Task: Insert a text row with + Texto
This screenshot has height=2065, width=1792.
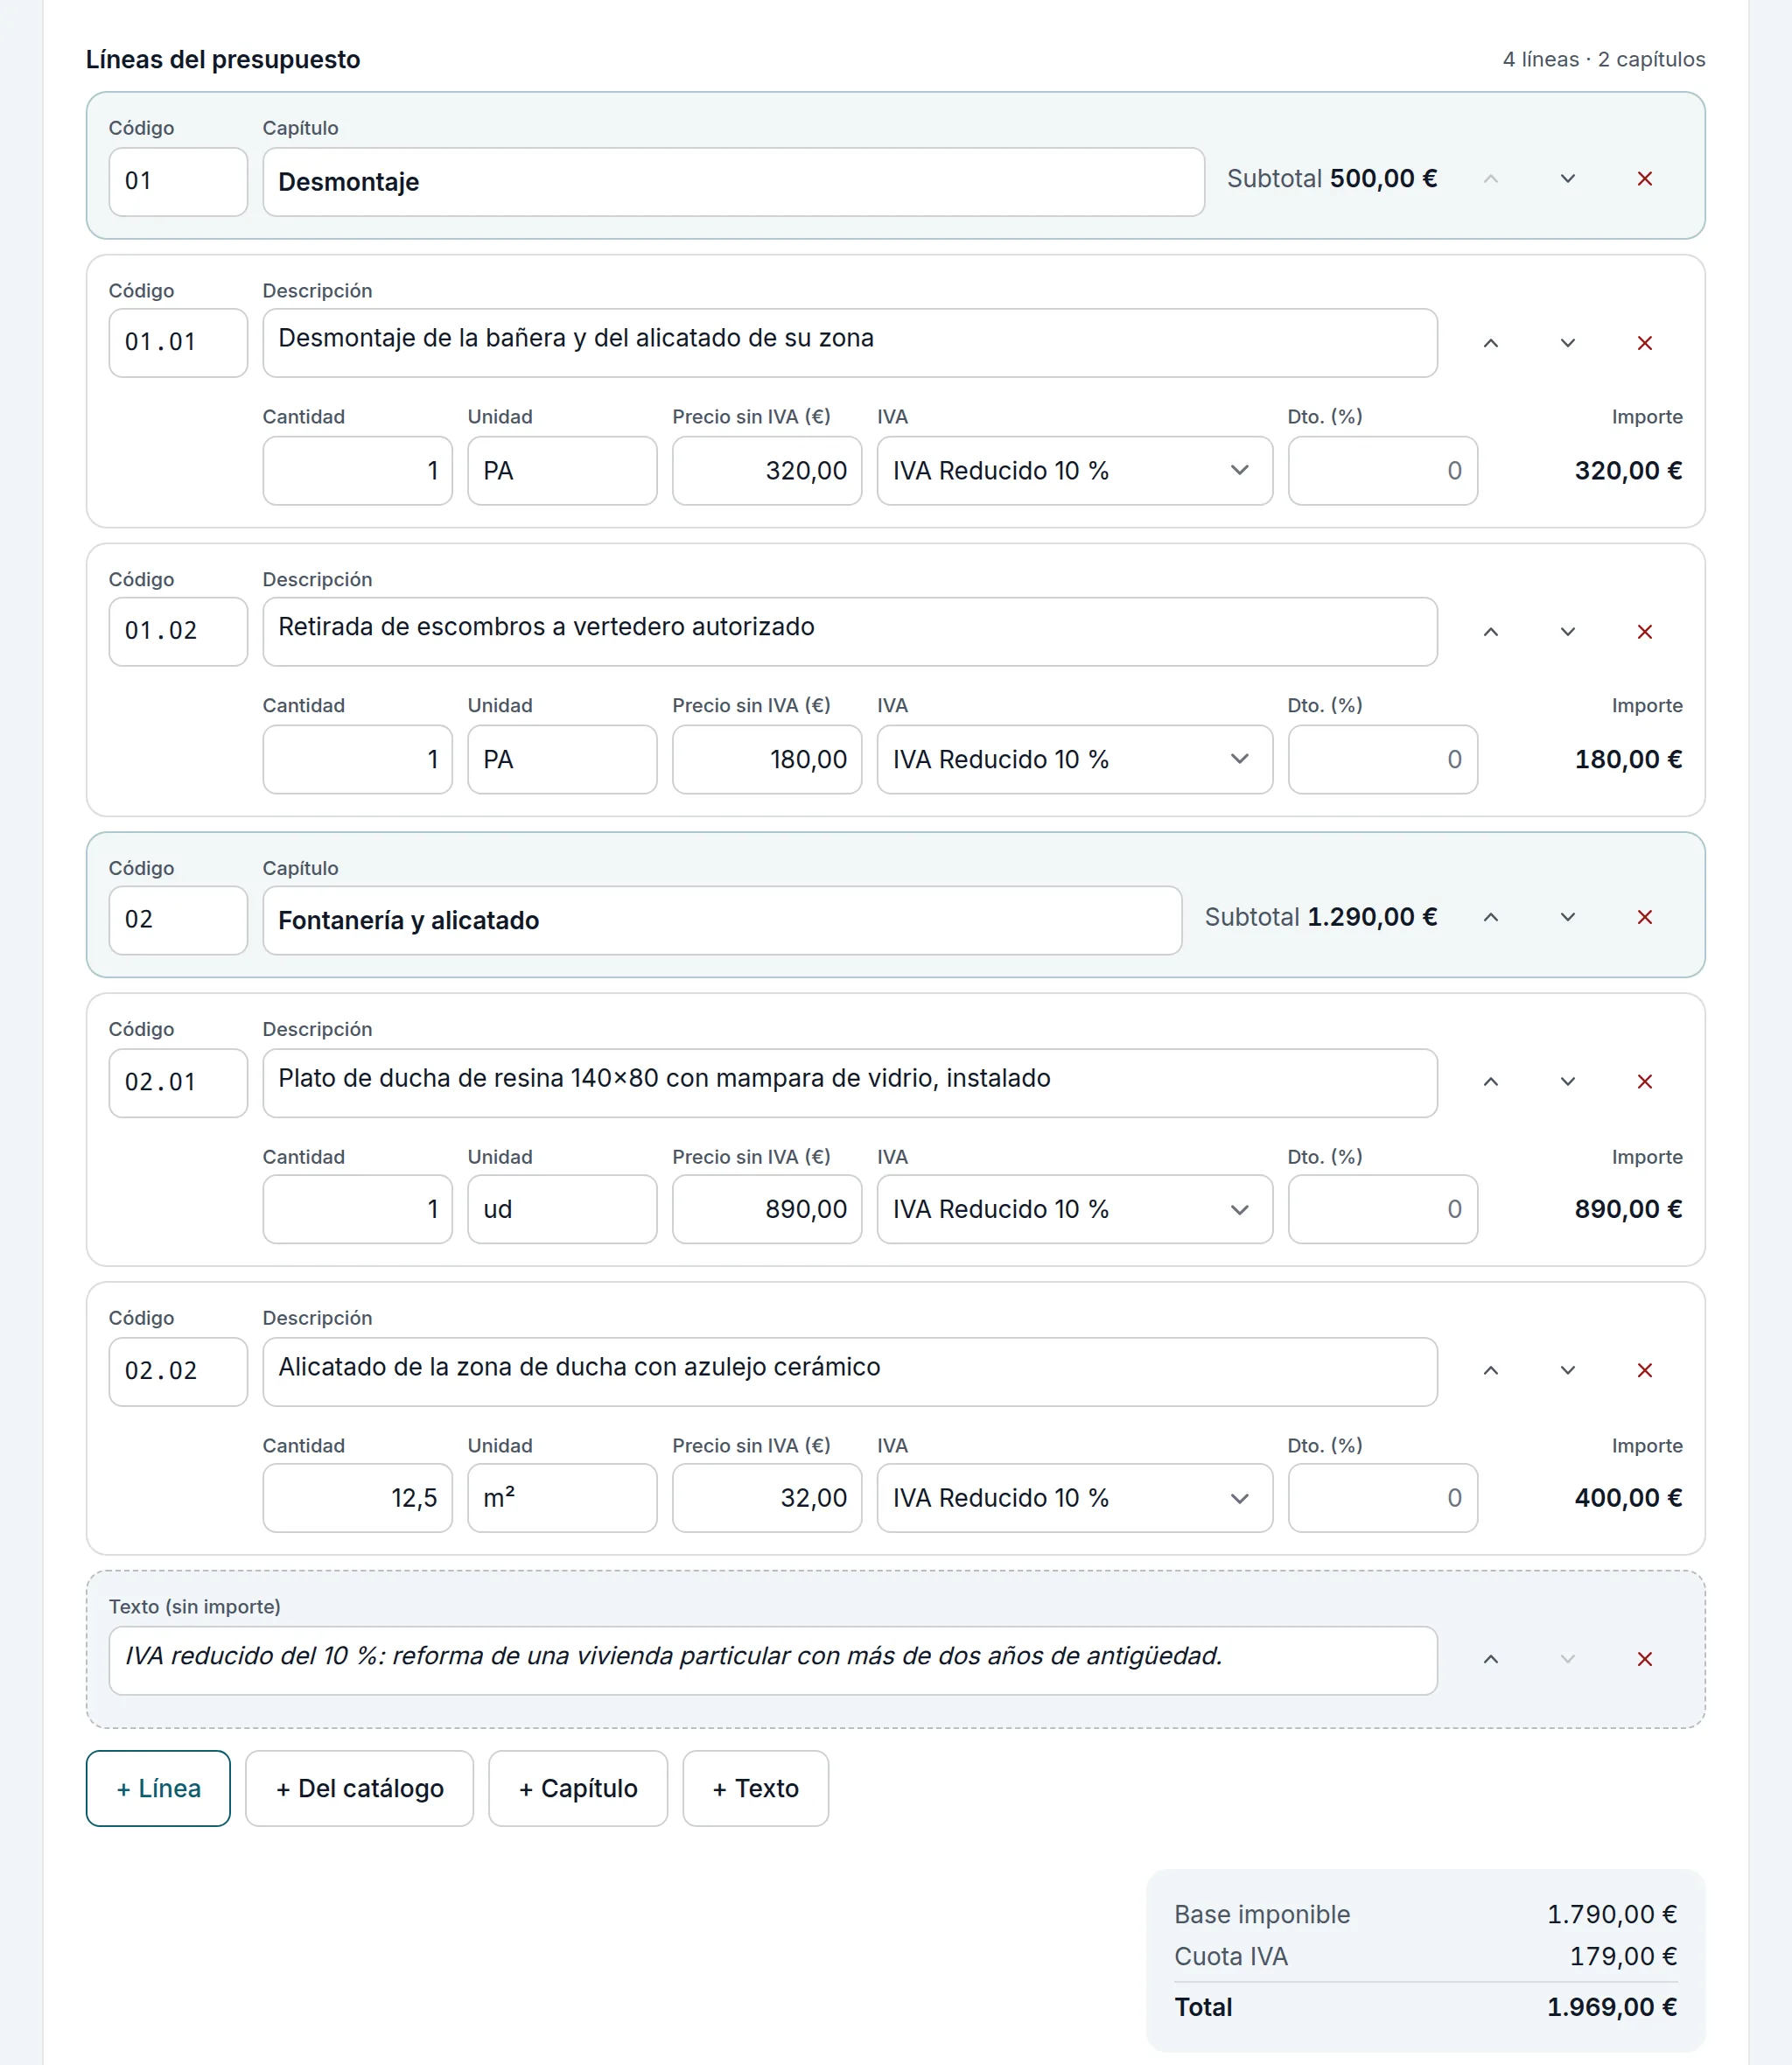Action: point(755,1788)
